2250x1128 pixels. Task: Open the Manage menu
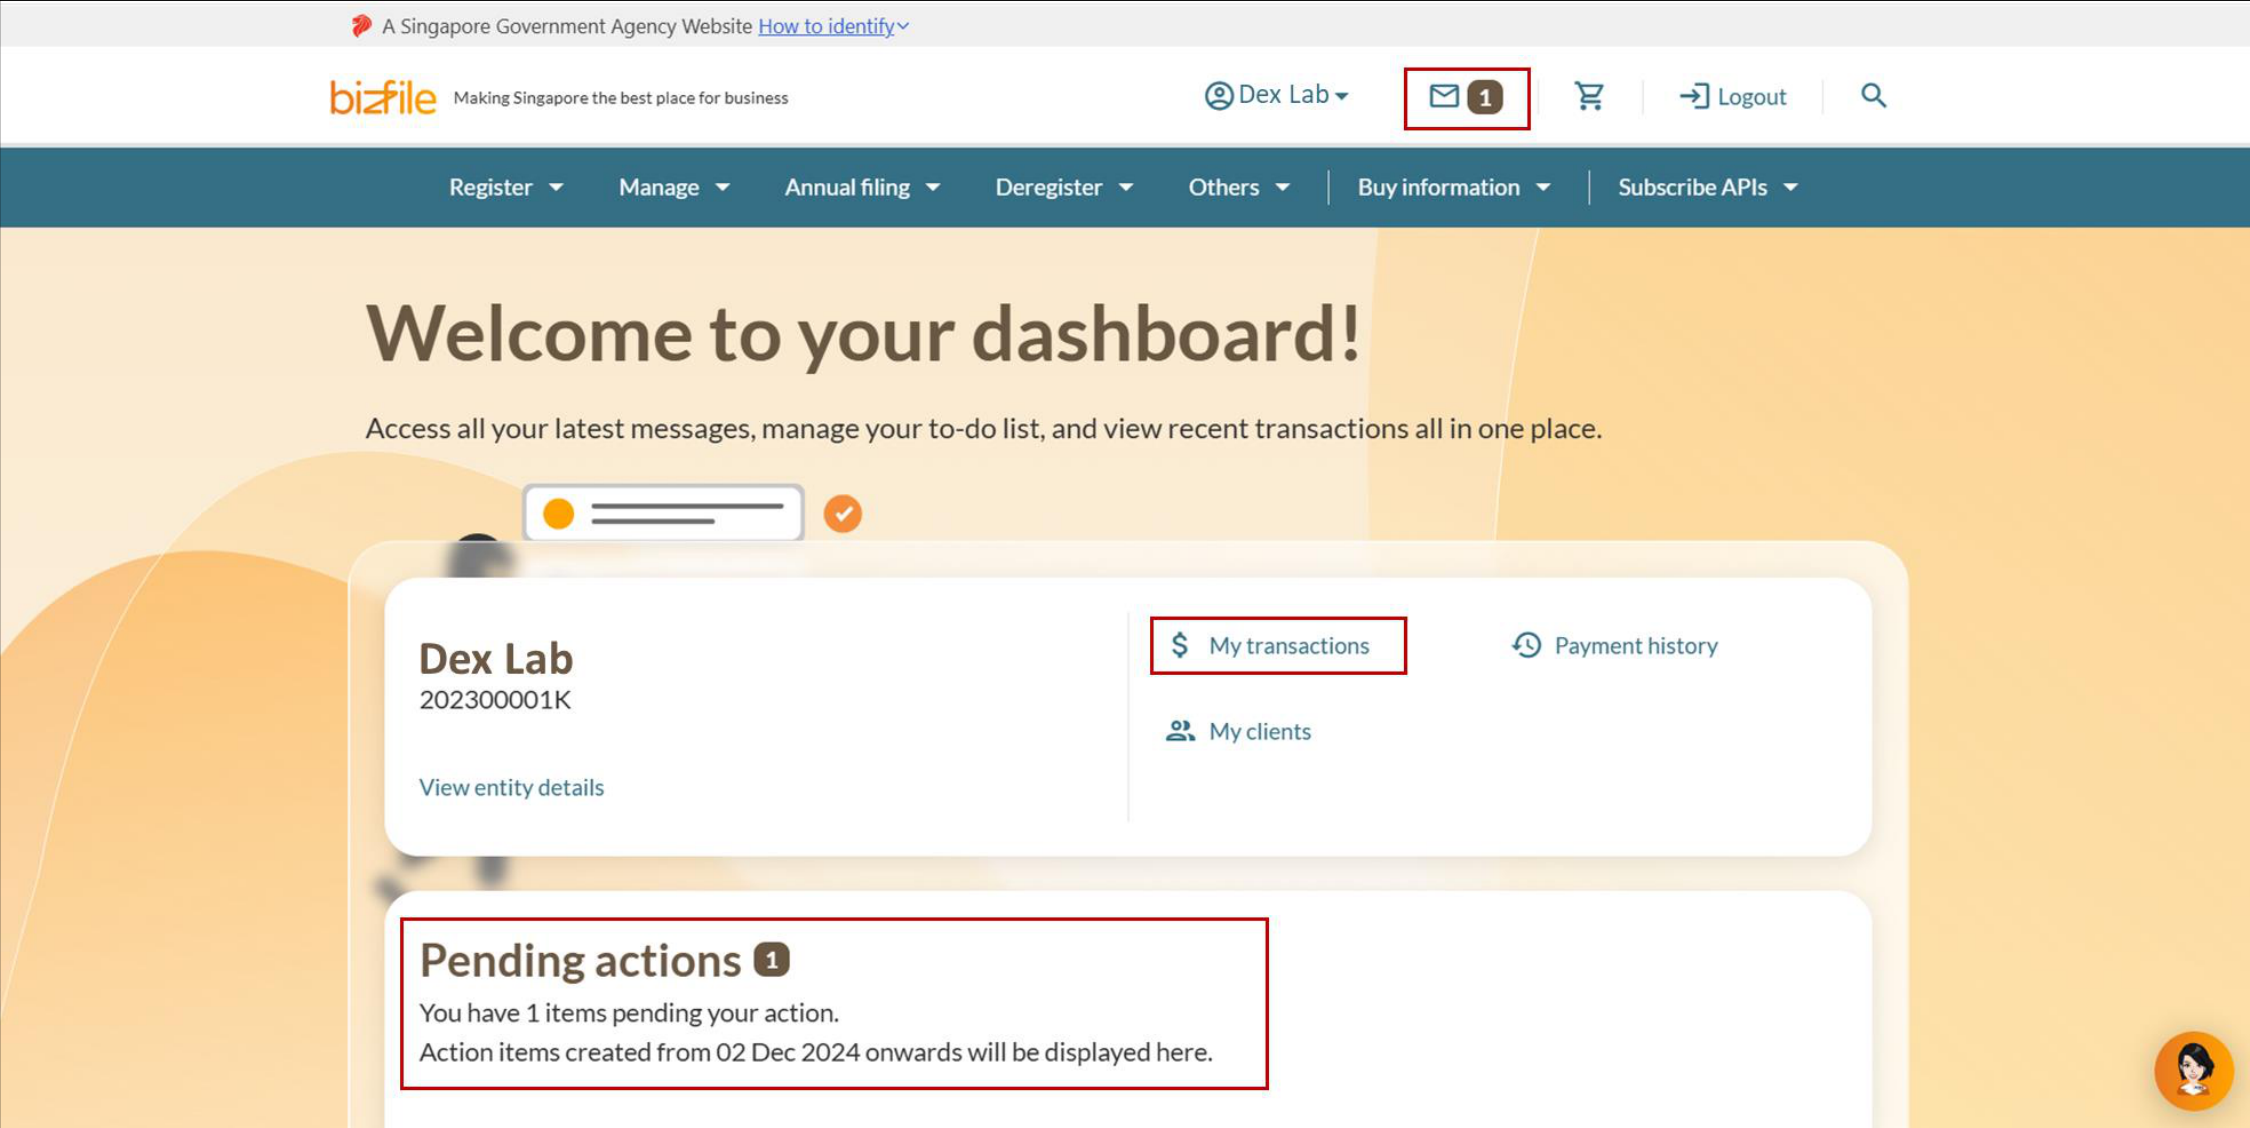[674, 187]
